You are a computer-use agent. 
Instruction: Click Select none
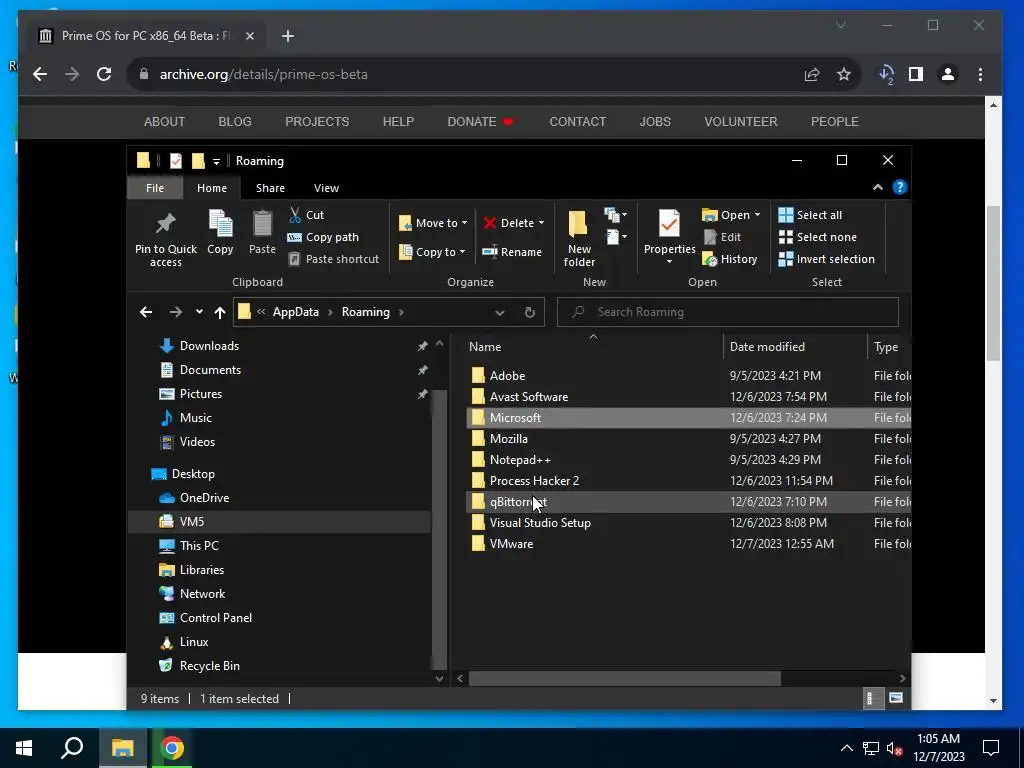click(818, 237)
